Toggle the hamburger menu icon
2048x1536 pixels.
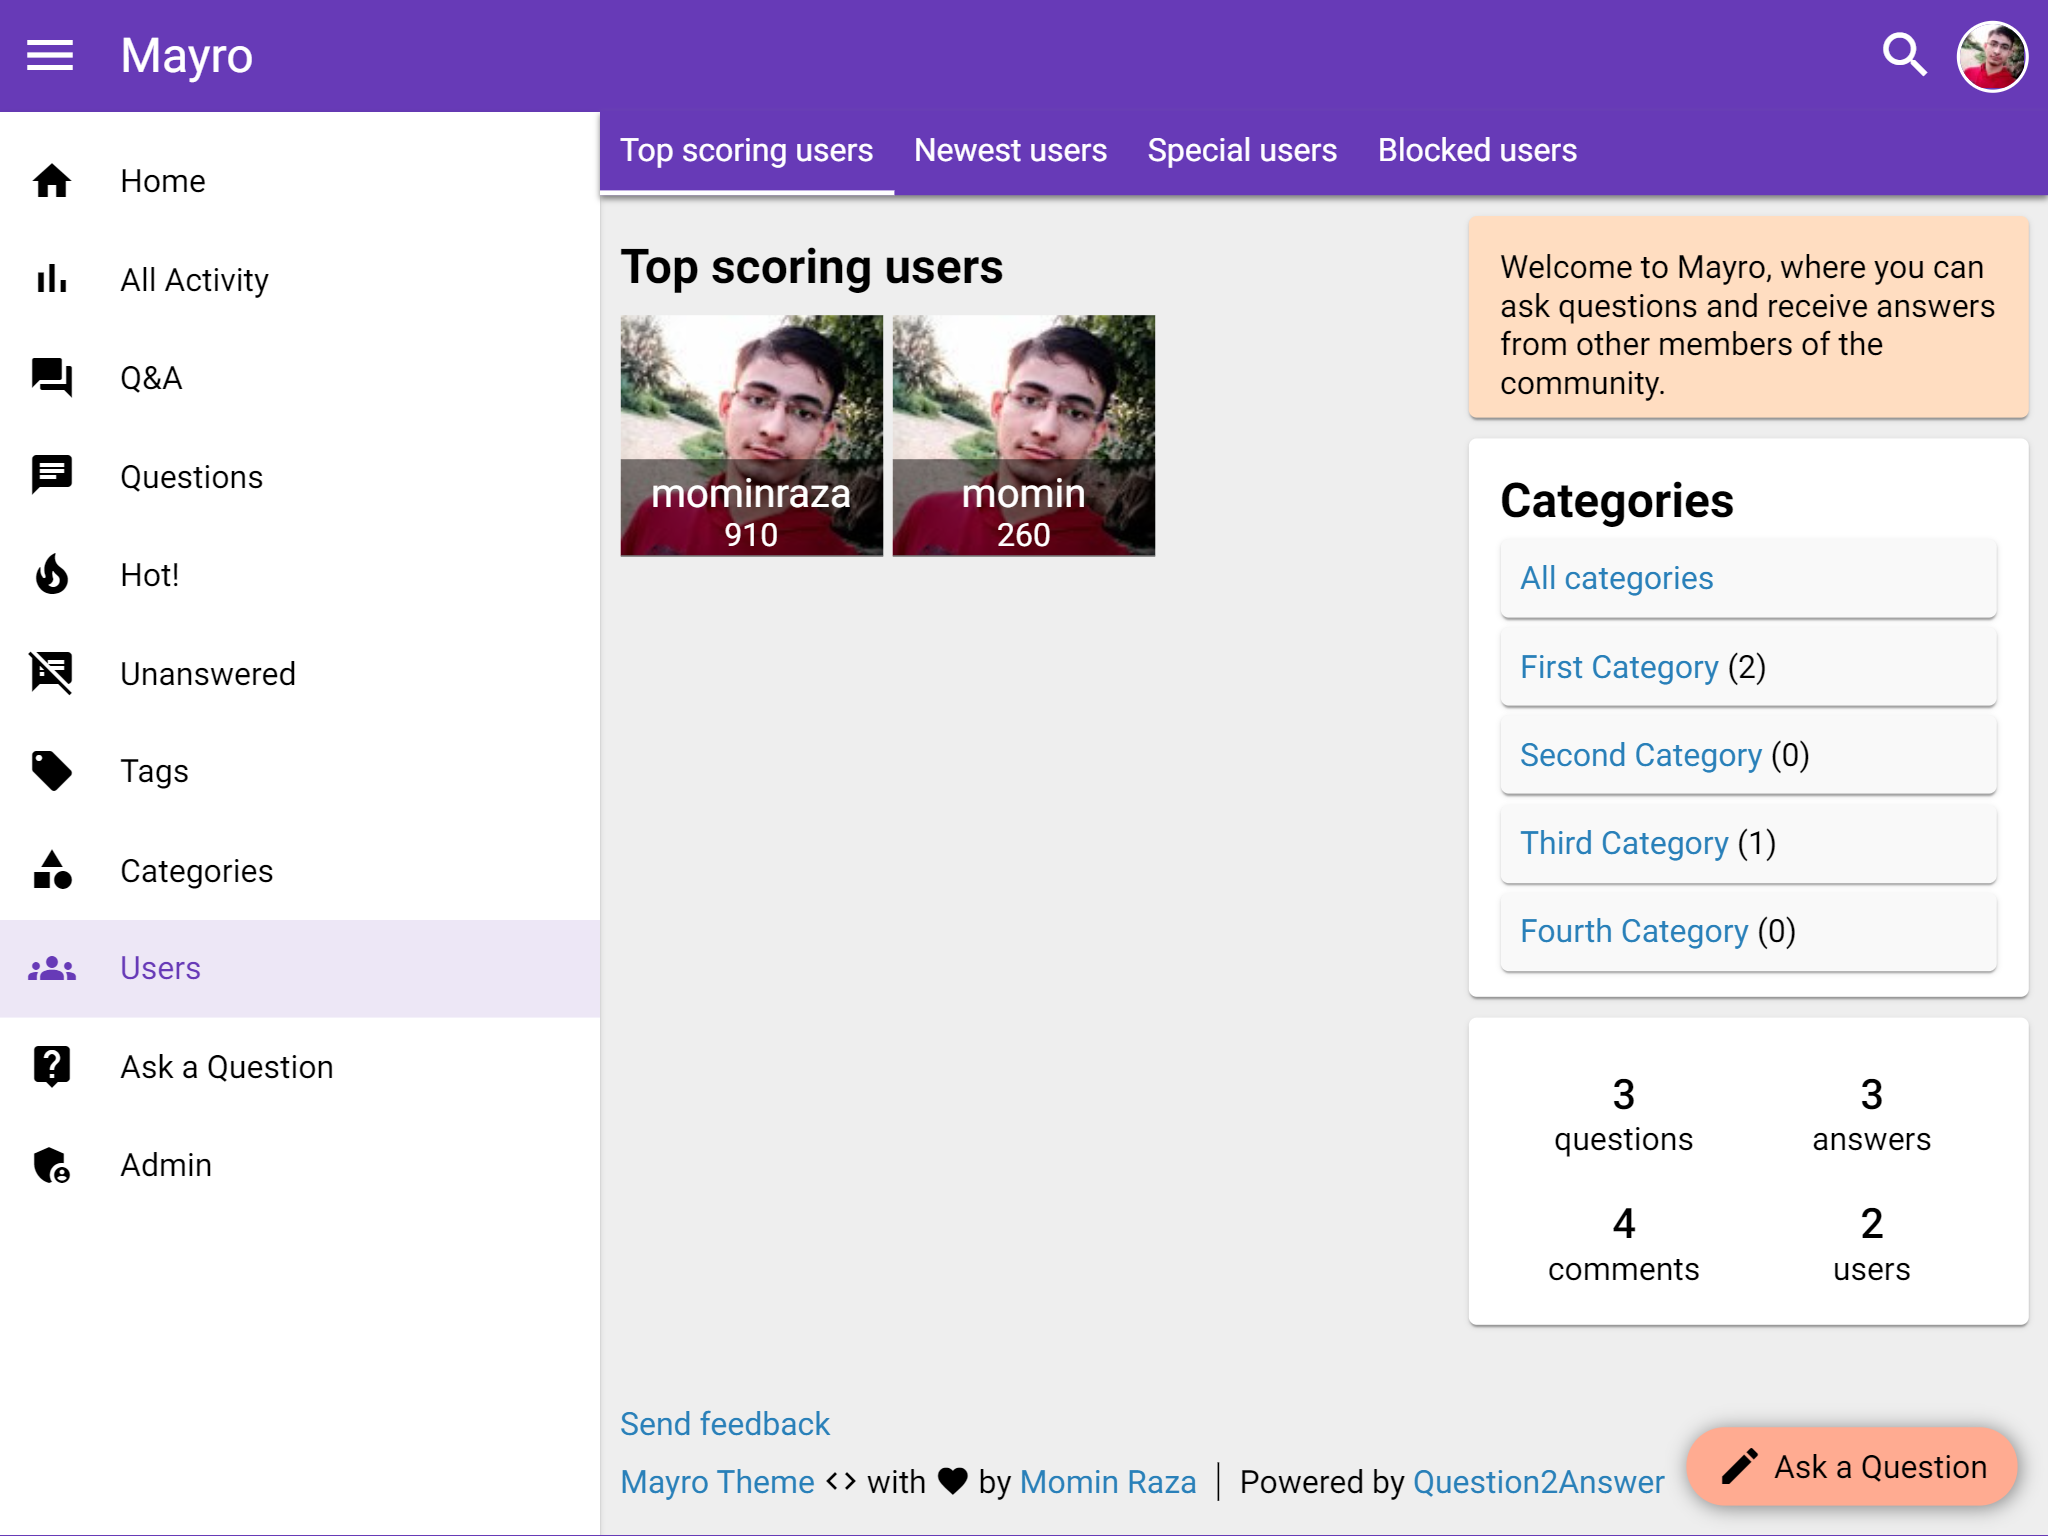pyautogui.click(x=50, y=56)
